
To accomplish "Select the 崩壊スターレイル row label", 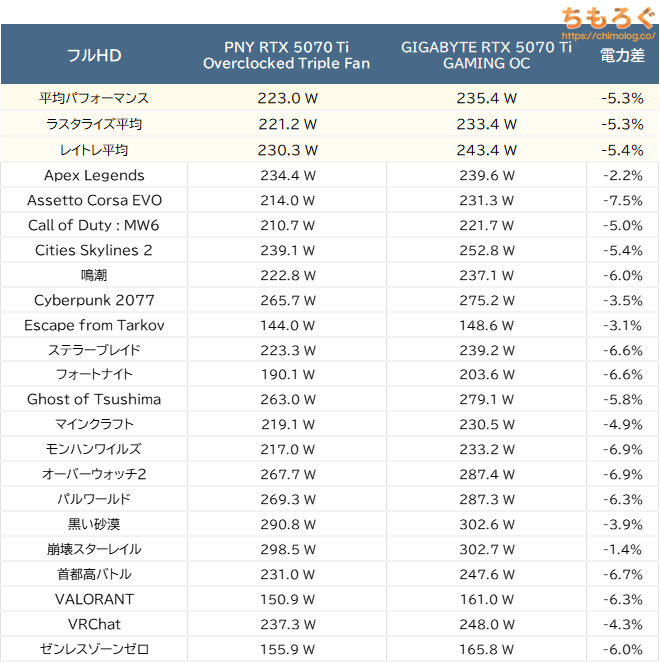I will tap(94, 548).
